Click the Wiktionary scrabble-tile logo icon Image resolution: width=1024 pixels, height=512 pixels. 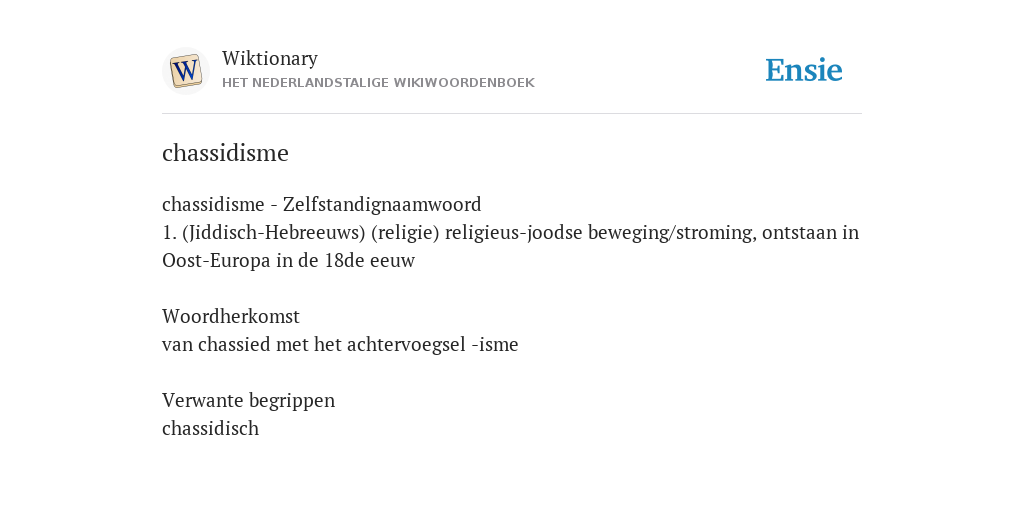[x=185, y=71]
